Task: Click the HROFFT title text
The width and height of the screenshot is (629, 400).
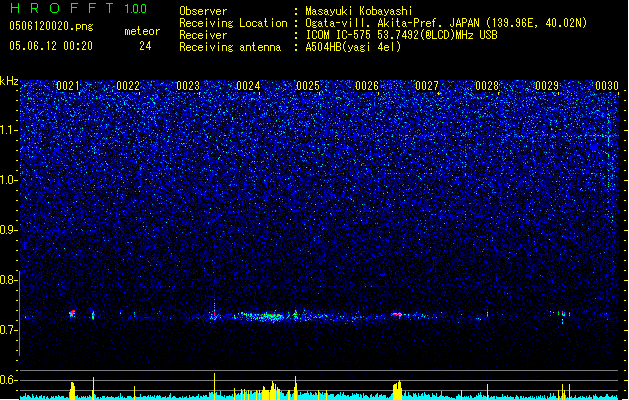Action: coord(62,8)
